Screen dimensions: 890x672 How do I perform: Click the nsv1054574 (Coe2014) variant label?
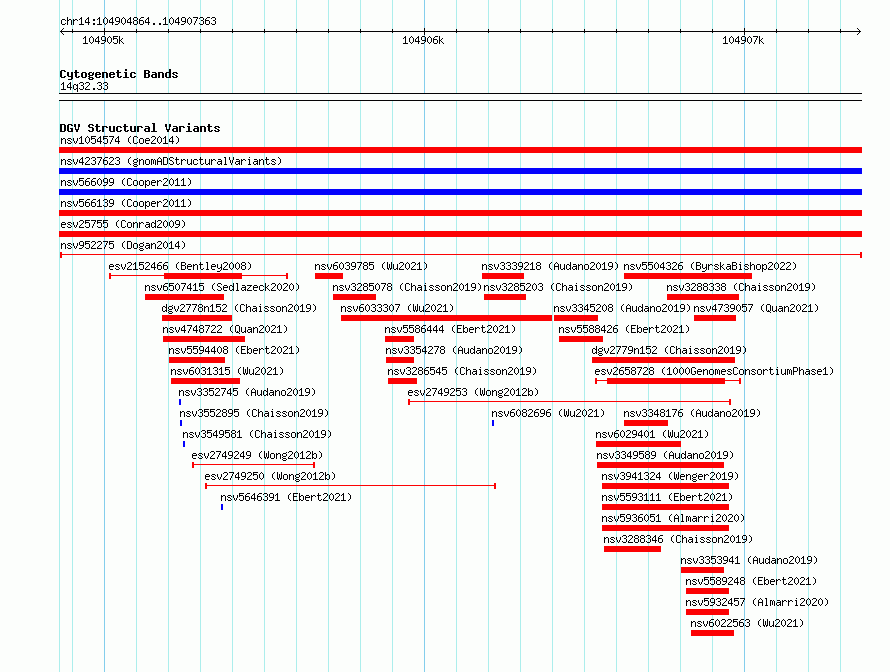[120, 140]
